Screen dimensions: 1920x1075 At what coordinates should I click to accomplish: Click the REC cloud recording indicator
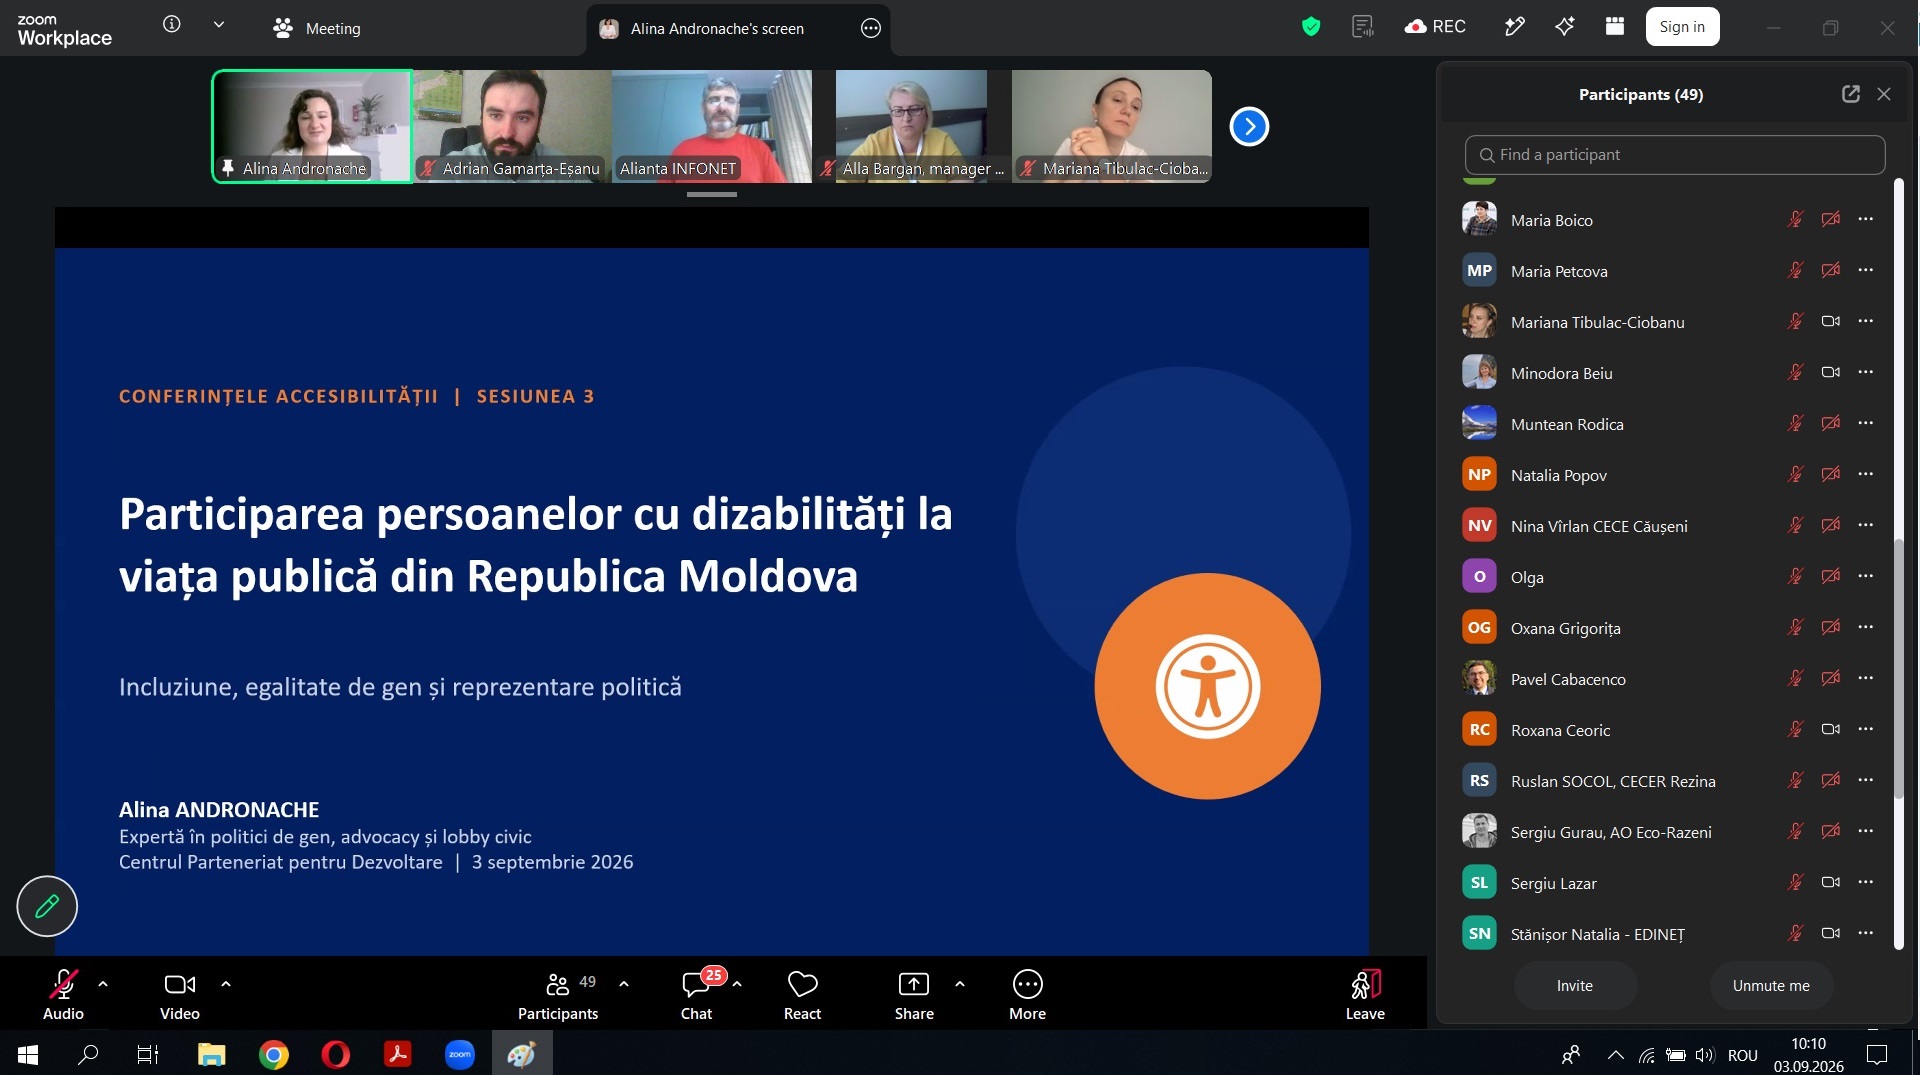(x=1435, y=27)
